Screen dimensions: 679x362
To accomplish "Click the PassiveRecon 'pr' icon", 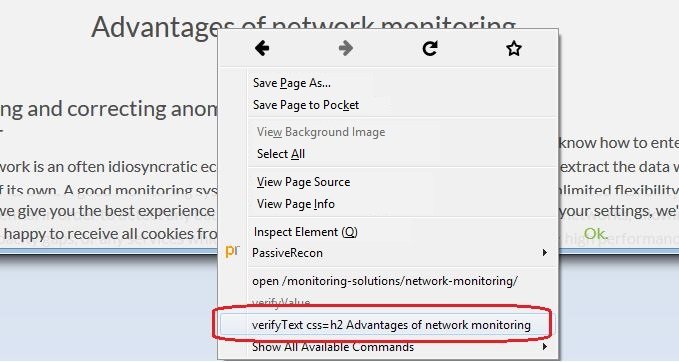I will point(232,251).
